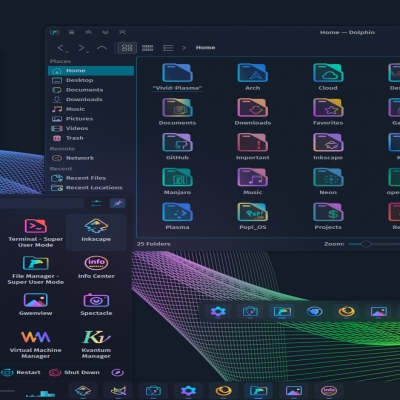Launch Terminal - Super User Mode
Image resolution: width=400 pixels, height=400 pixels.
(36, 233)
